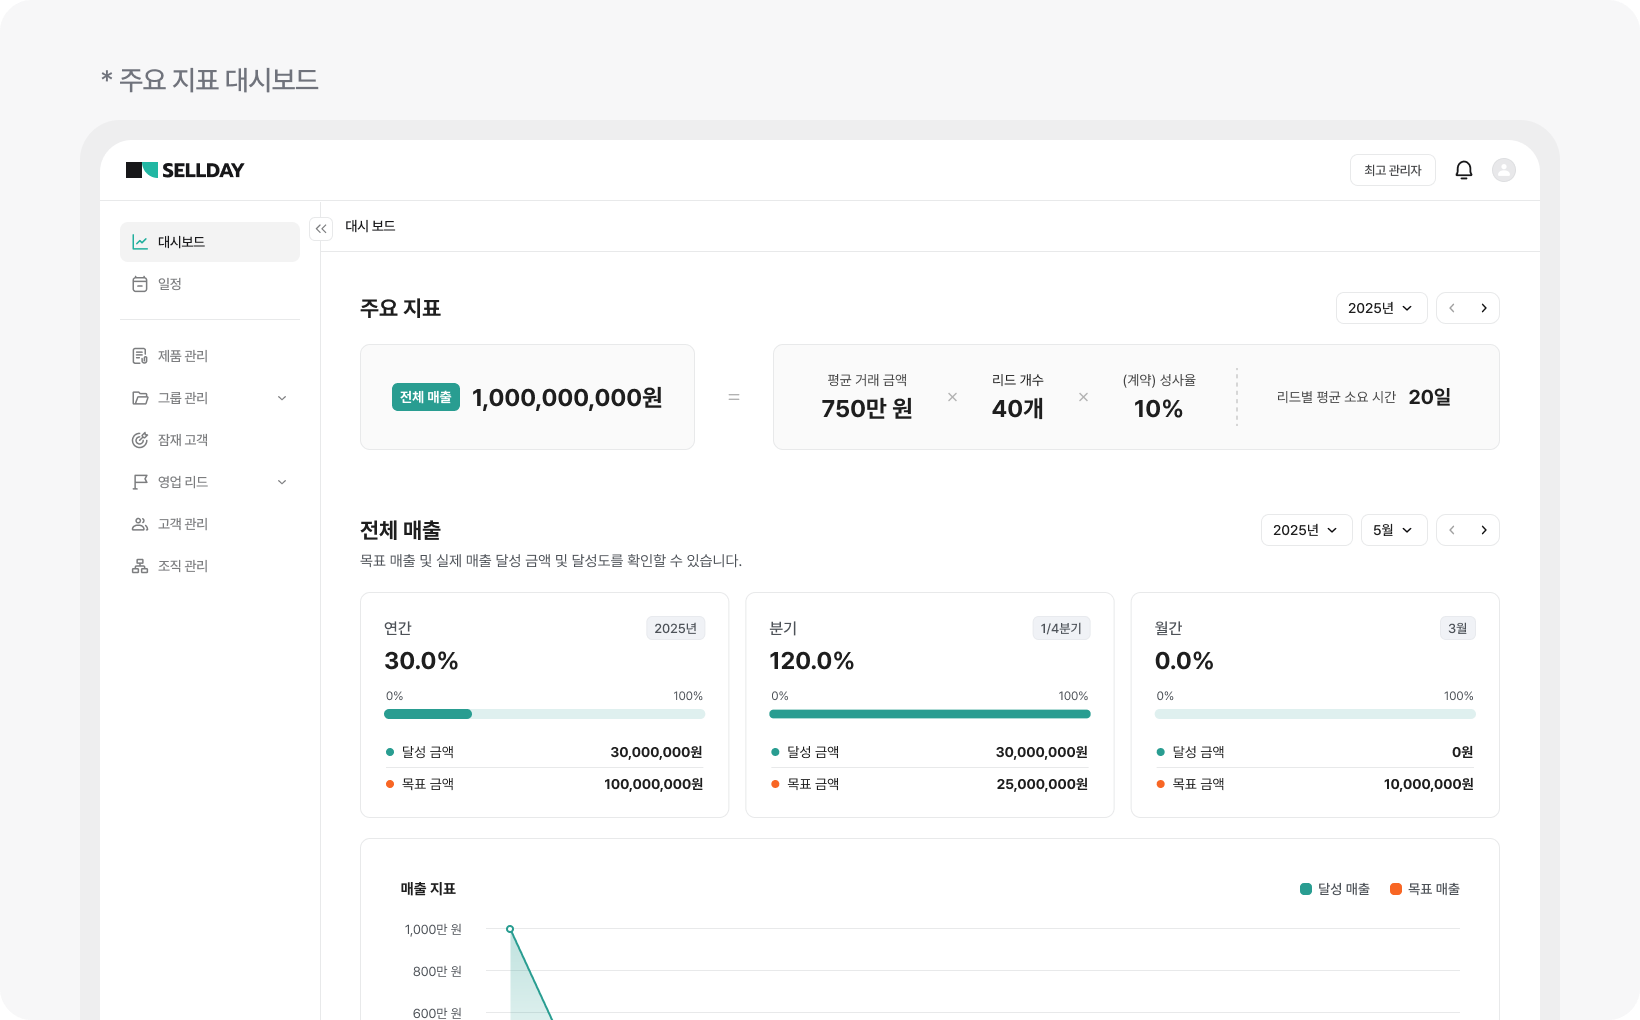Click the 영업 리드 flag icon
Screen dimensions: 1640x1020
pyautogui.click(x=140, y=482)
